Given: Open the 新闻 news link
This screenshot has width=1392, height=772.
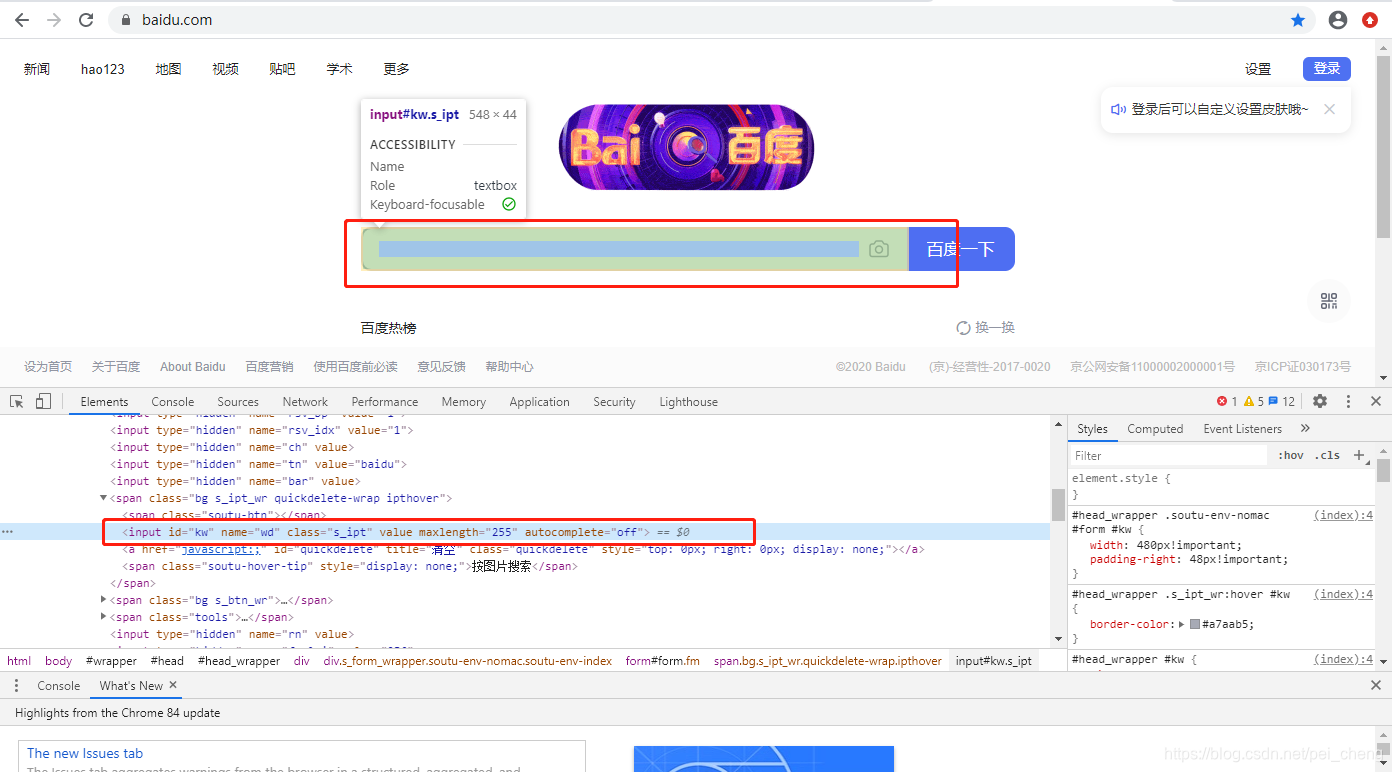Looking at the screenshot, I should 37,69.
